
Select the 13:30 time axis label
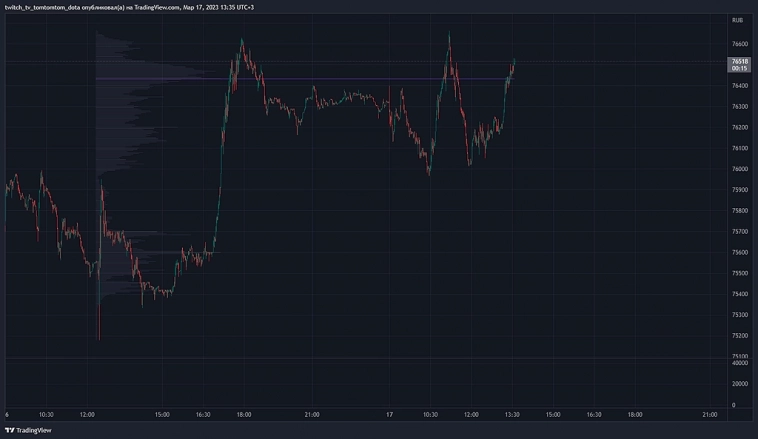point(512,414)
